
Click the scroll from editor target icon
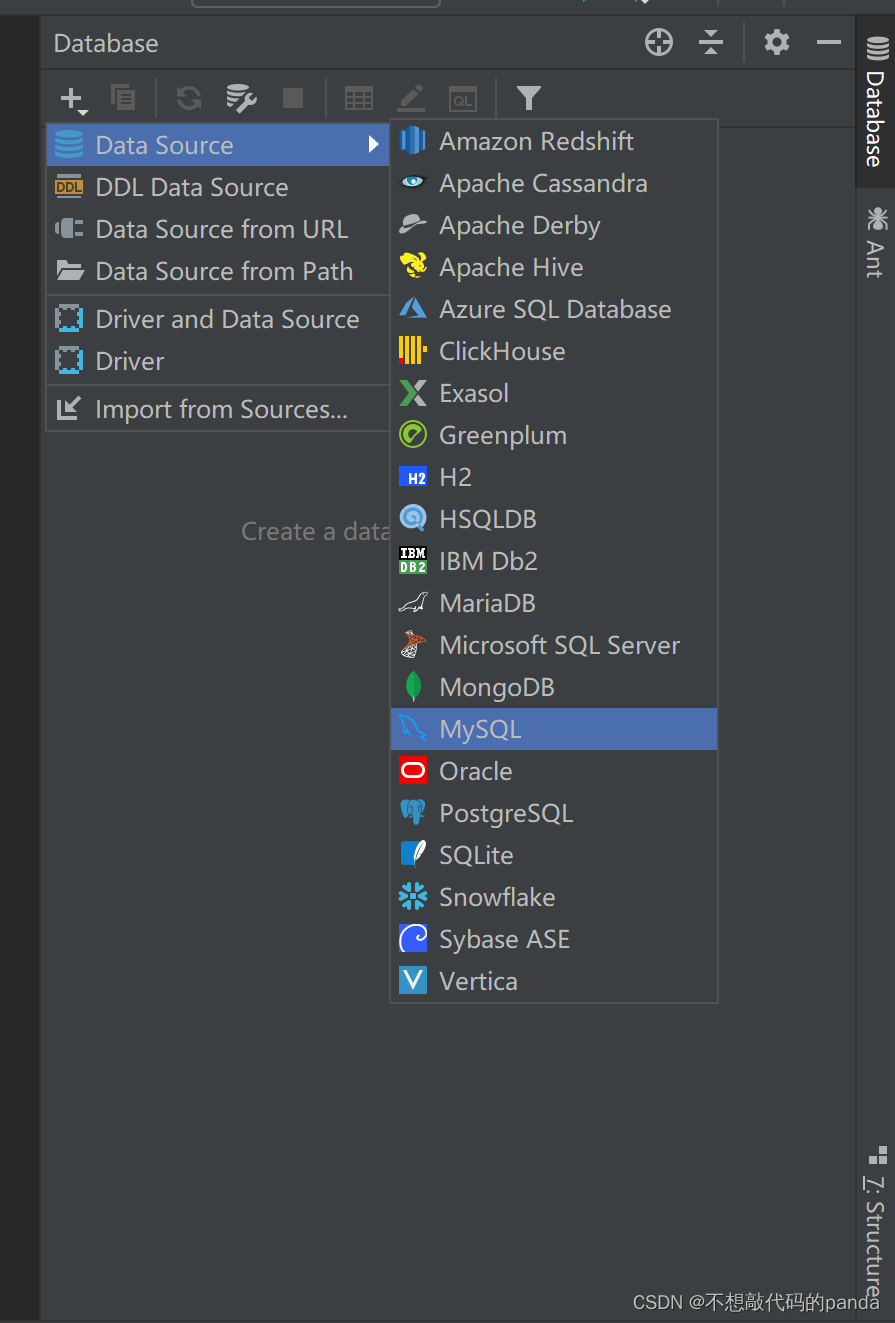(x=659, y=42)
